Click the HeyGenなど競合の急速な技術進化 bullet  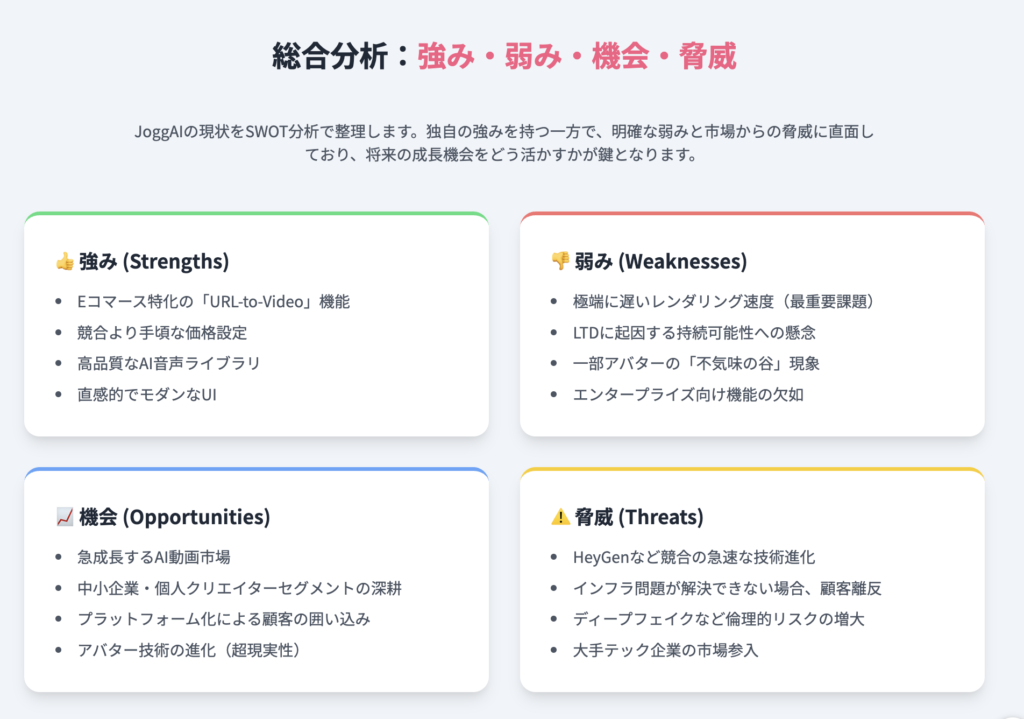[x=694, y=557]
